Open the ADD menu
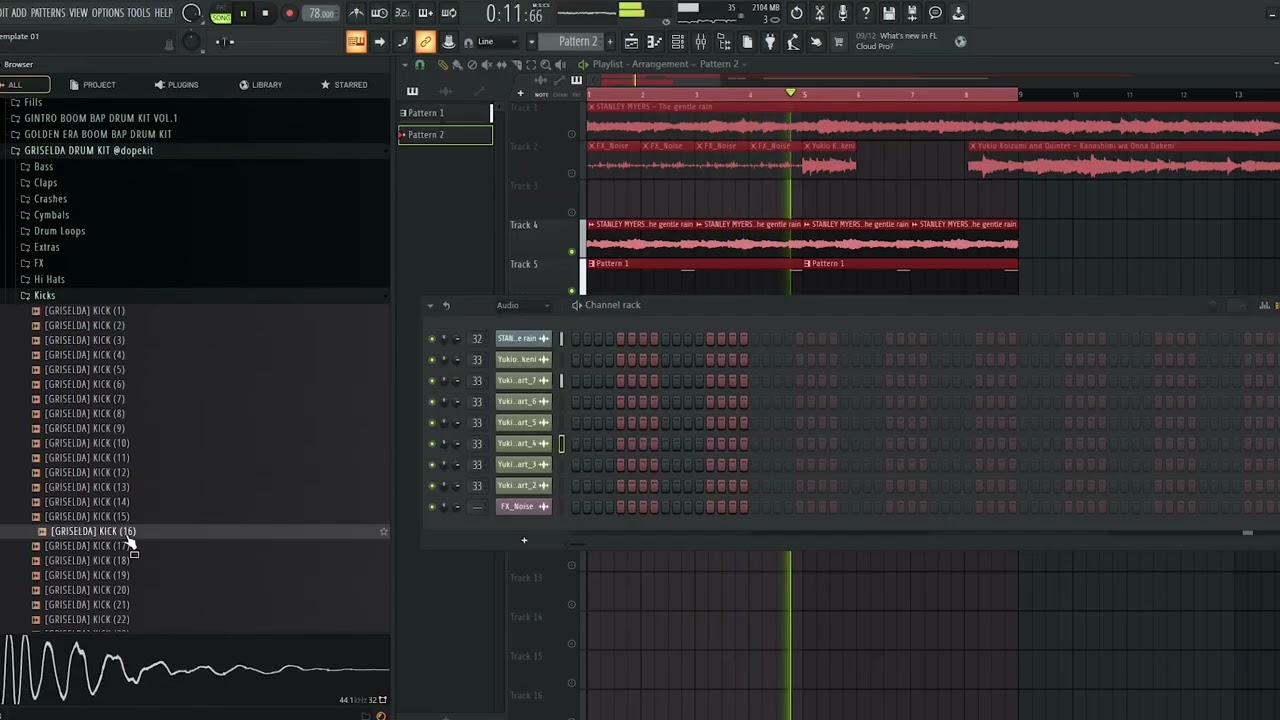Viewport: 1280px width, 720px height. 19,13
